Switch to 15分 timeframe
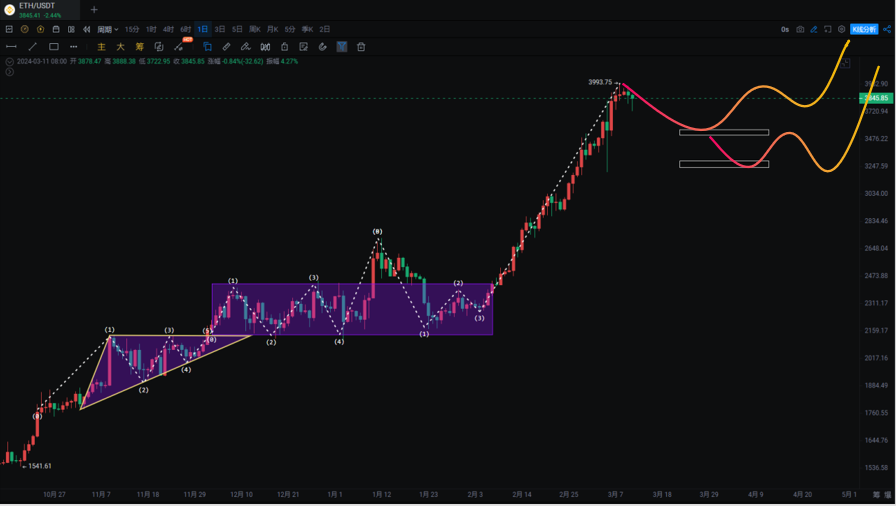 point(132,29)
